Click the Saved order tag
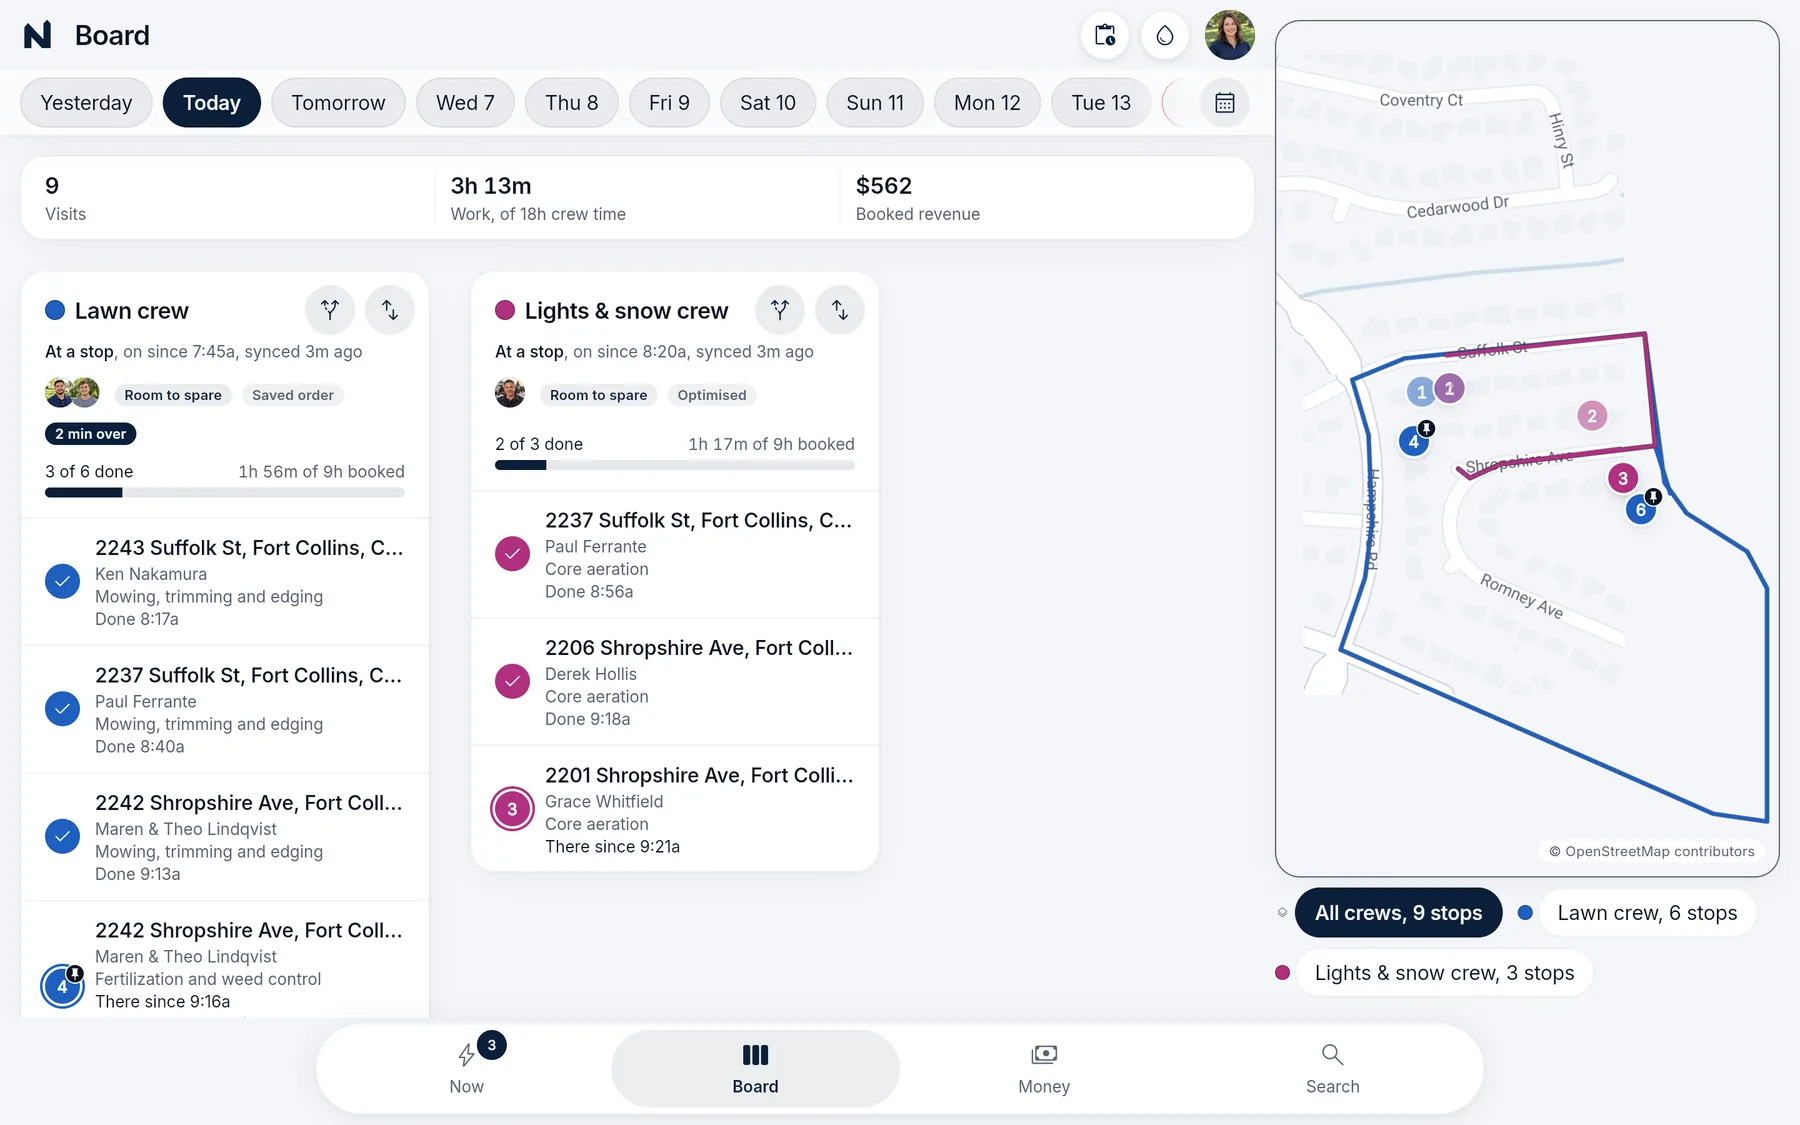The image size is (1800, 1125). point(293,395)
